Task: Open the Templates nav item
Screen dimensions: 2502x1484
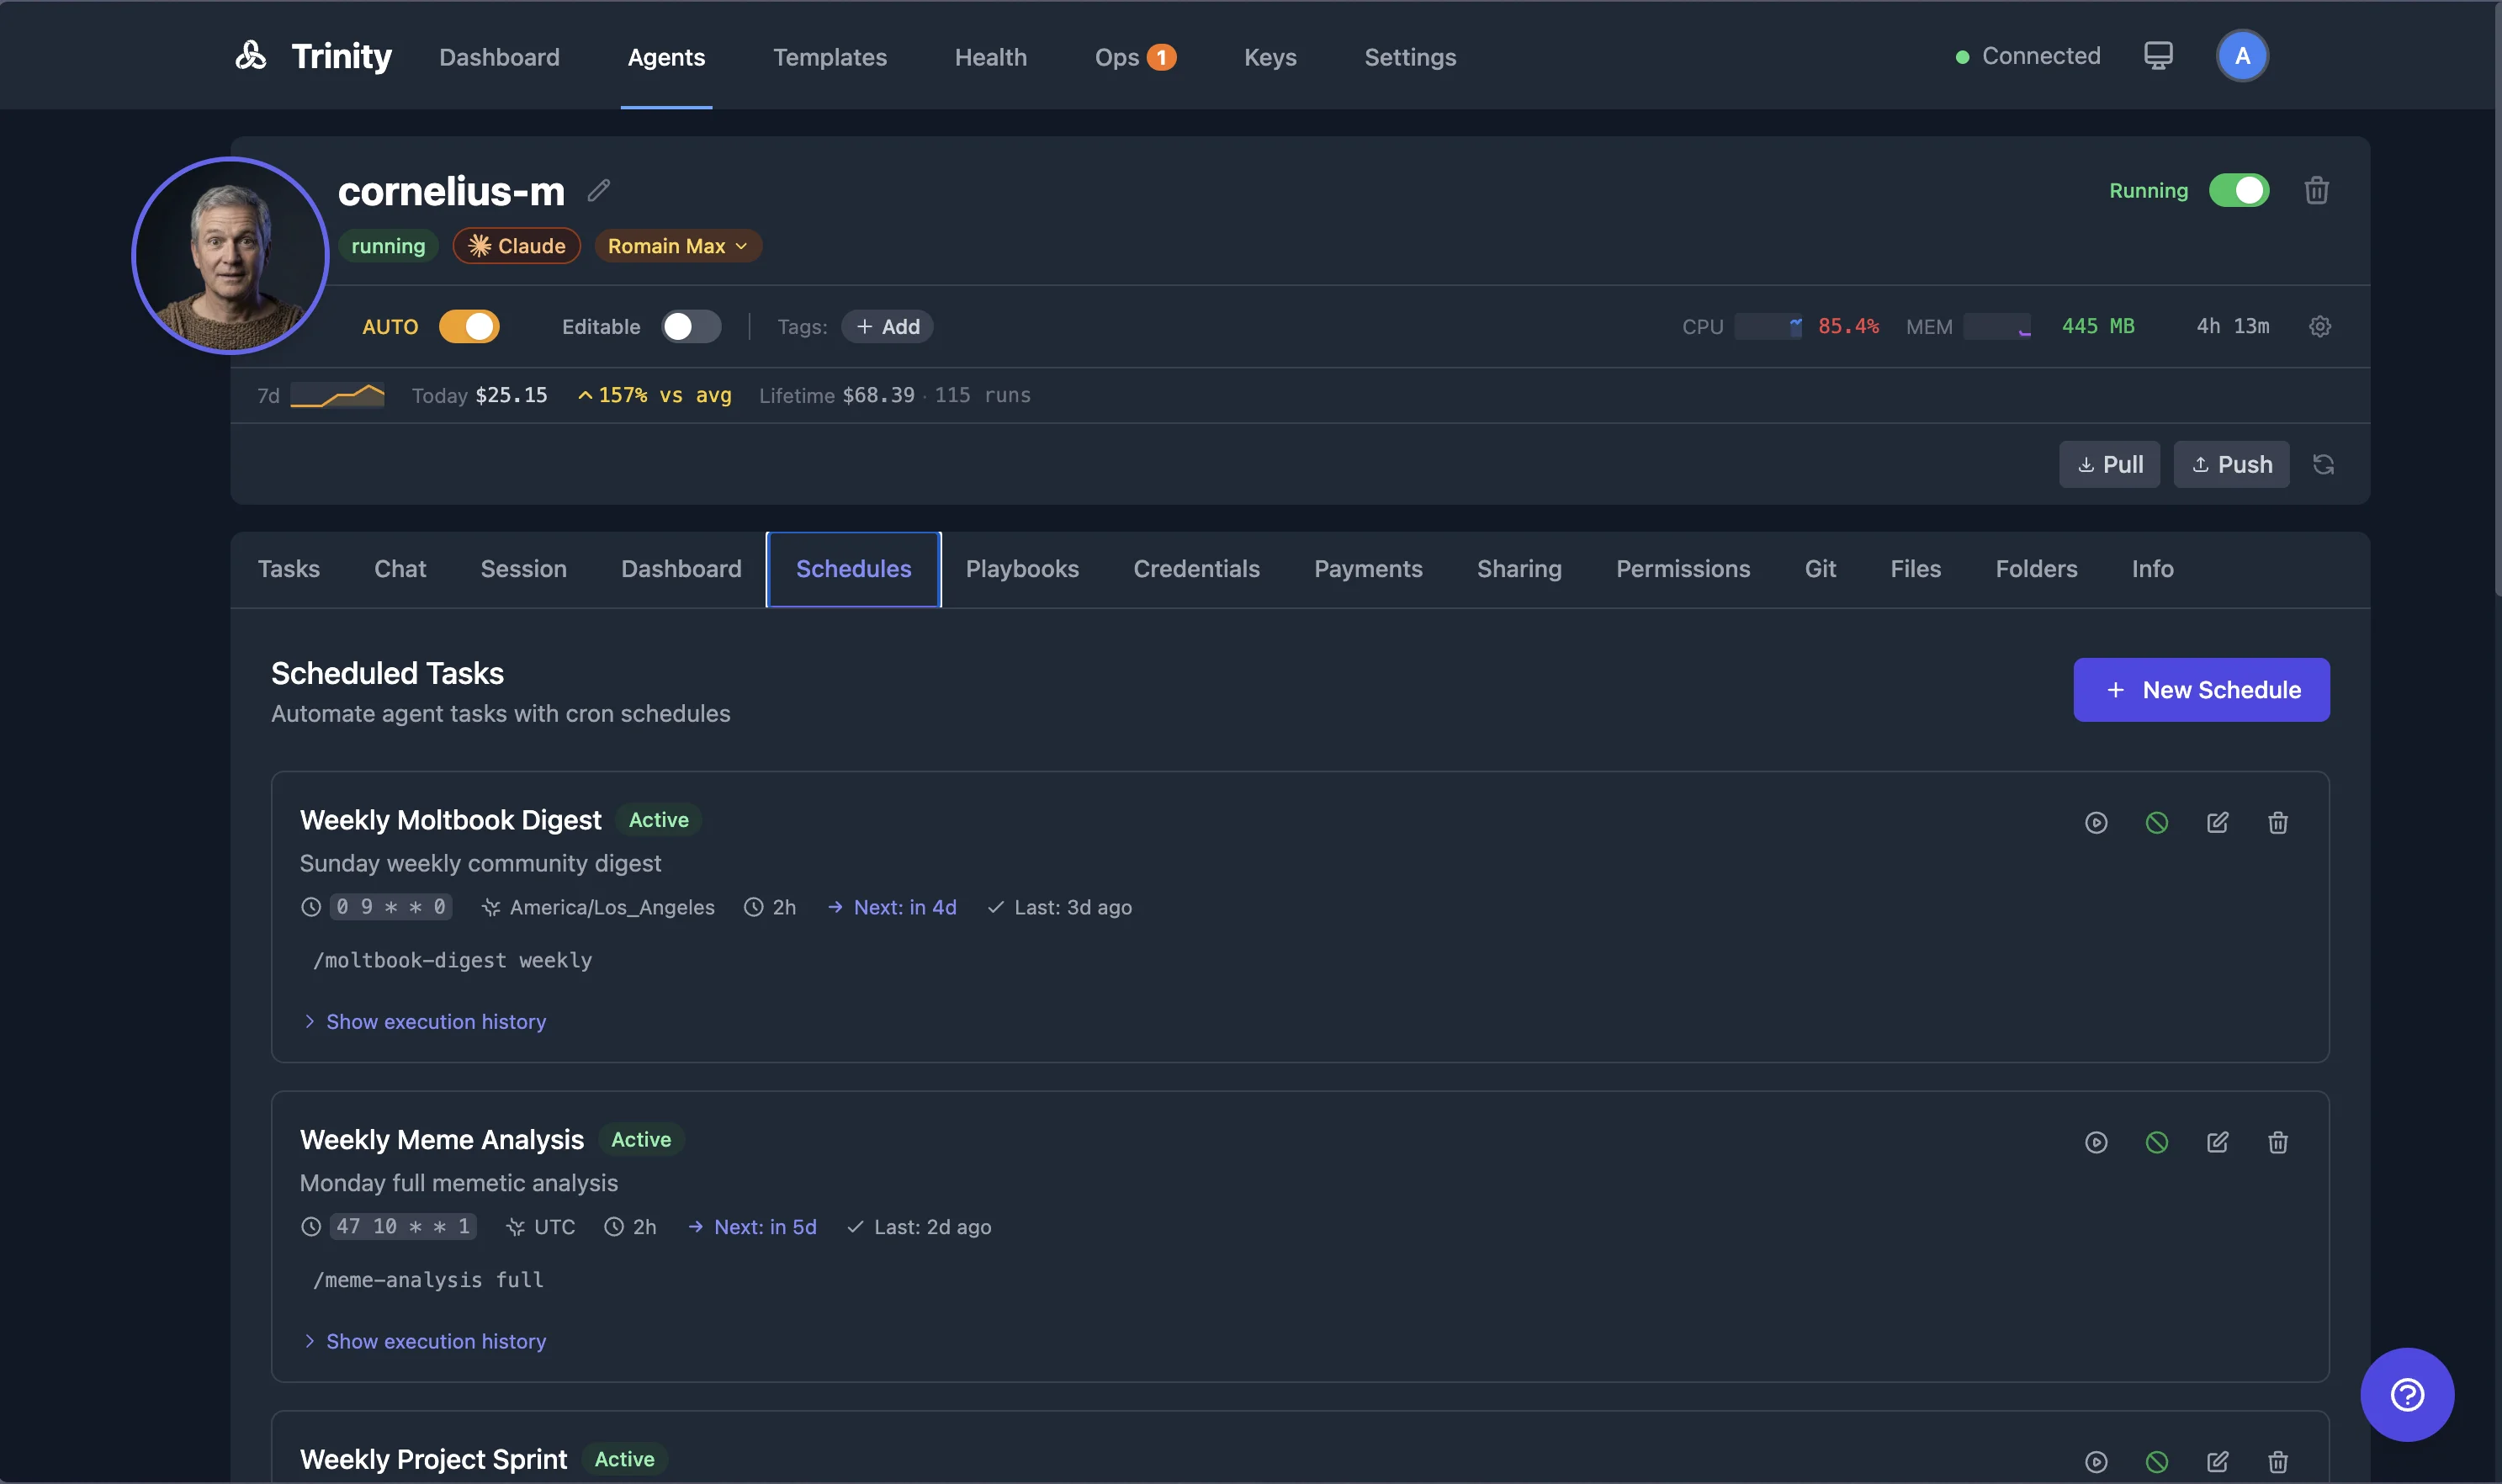Action: tap(830, 57)
